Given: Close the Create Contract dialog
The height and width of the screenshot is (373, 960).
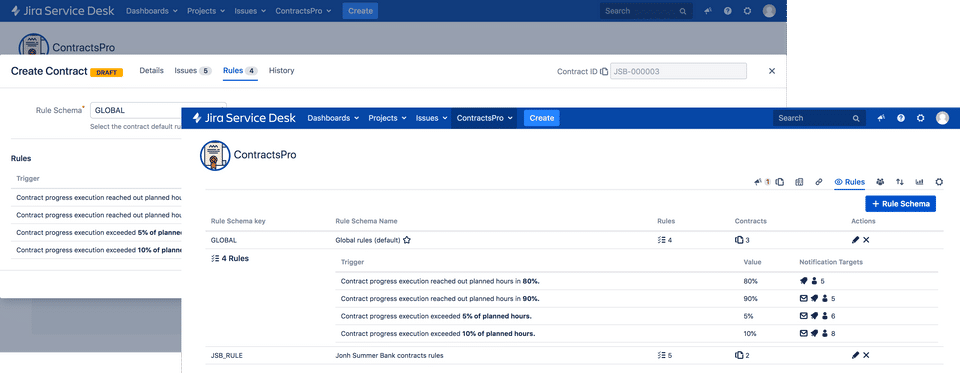Looking at the screenshot, I should tap(772, 71).
